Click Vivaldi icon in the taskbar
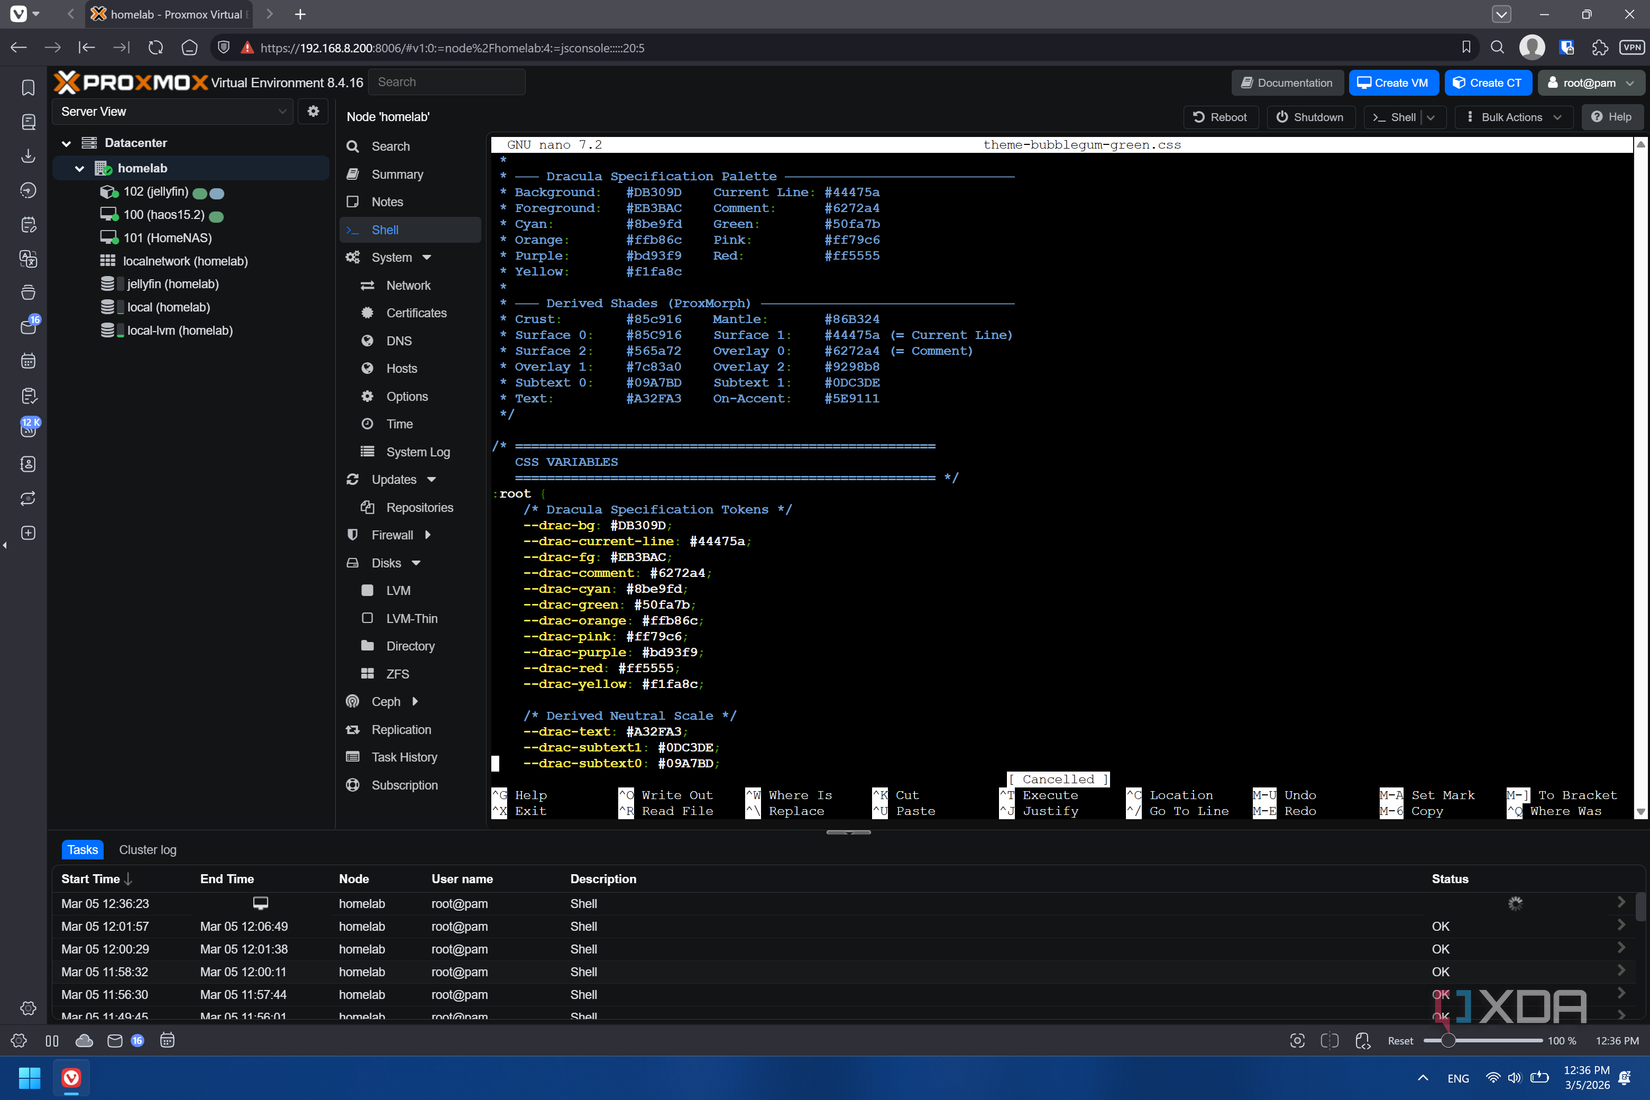This screenshot has width=1650, height=1100. click(x=71, y=1078)
